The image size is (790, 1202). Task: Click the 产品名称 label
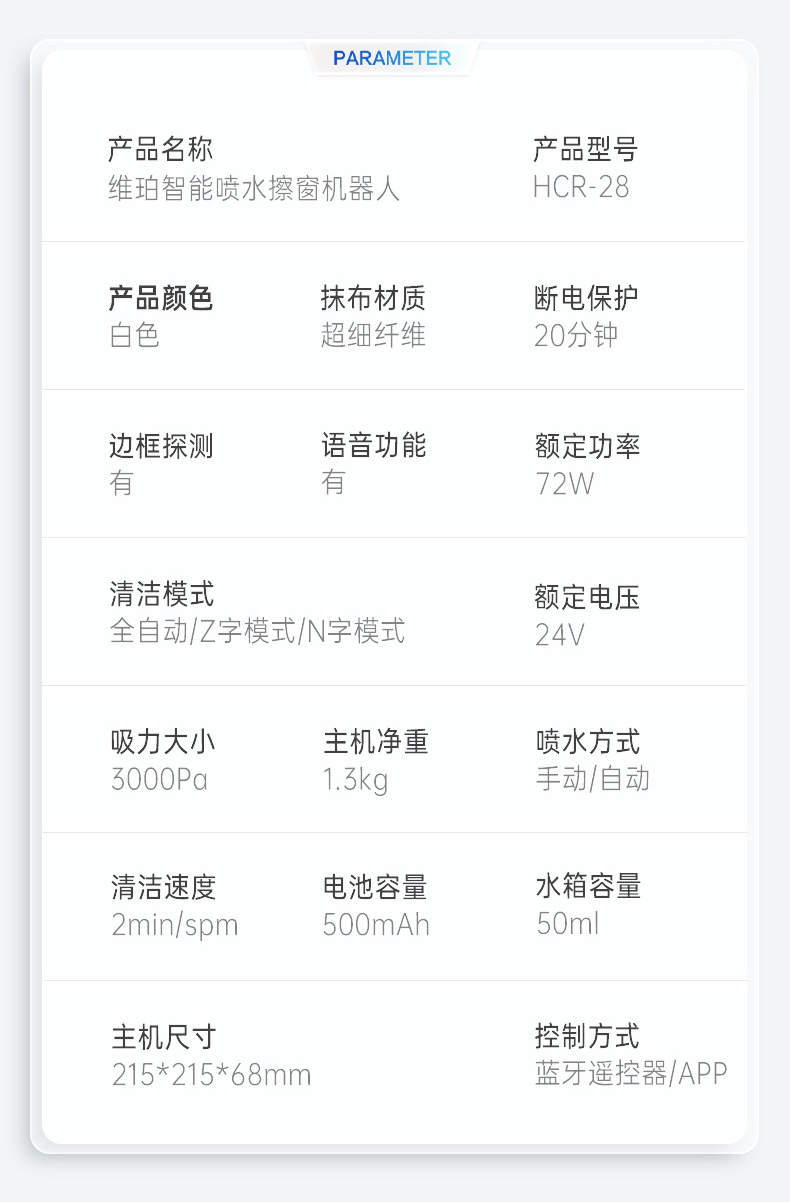[160, 150]
